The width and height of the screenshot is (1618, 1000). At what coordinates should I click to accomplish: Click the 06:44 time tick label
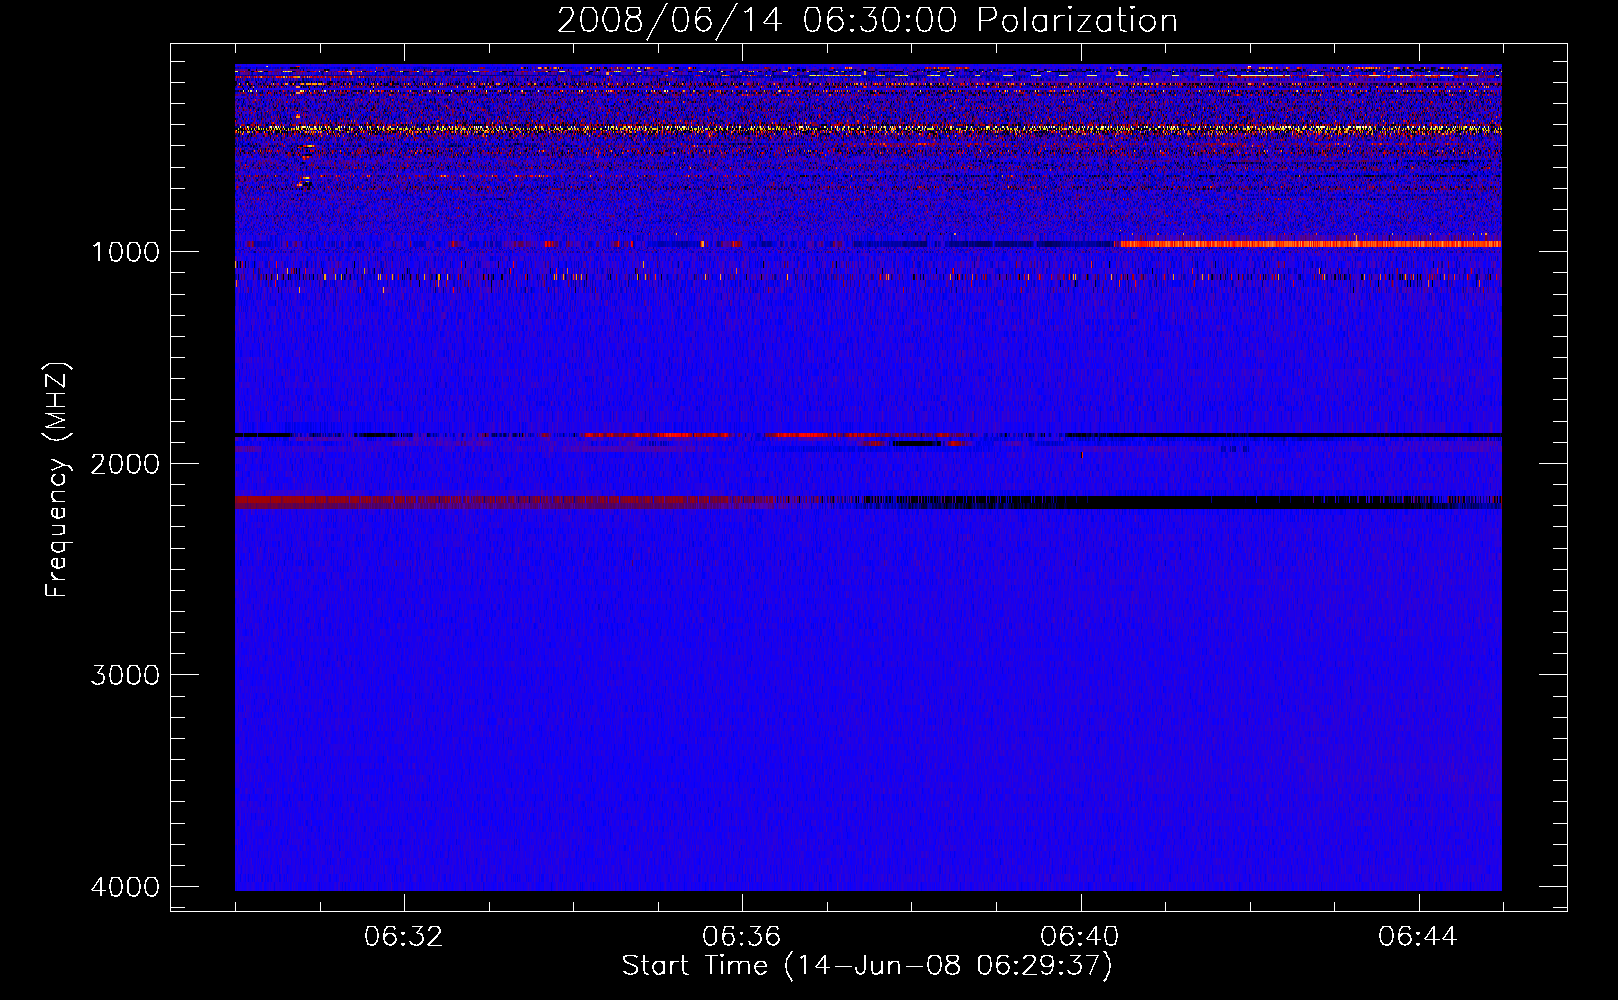coord(1418,937)
